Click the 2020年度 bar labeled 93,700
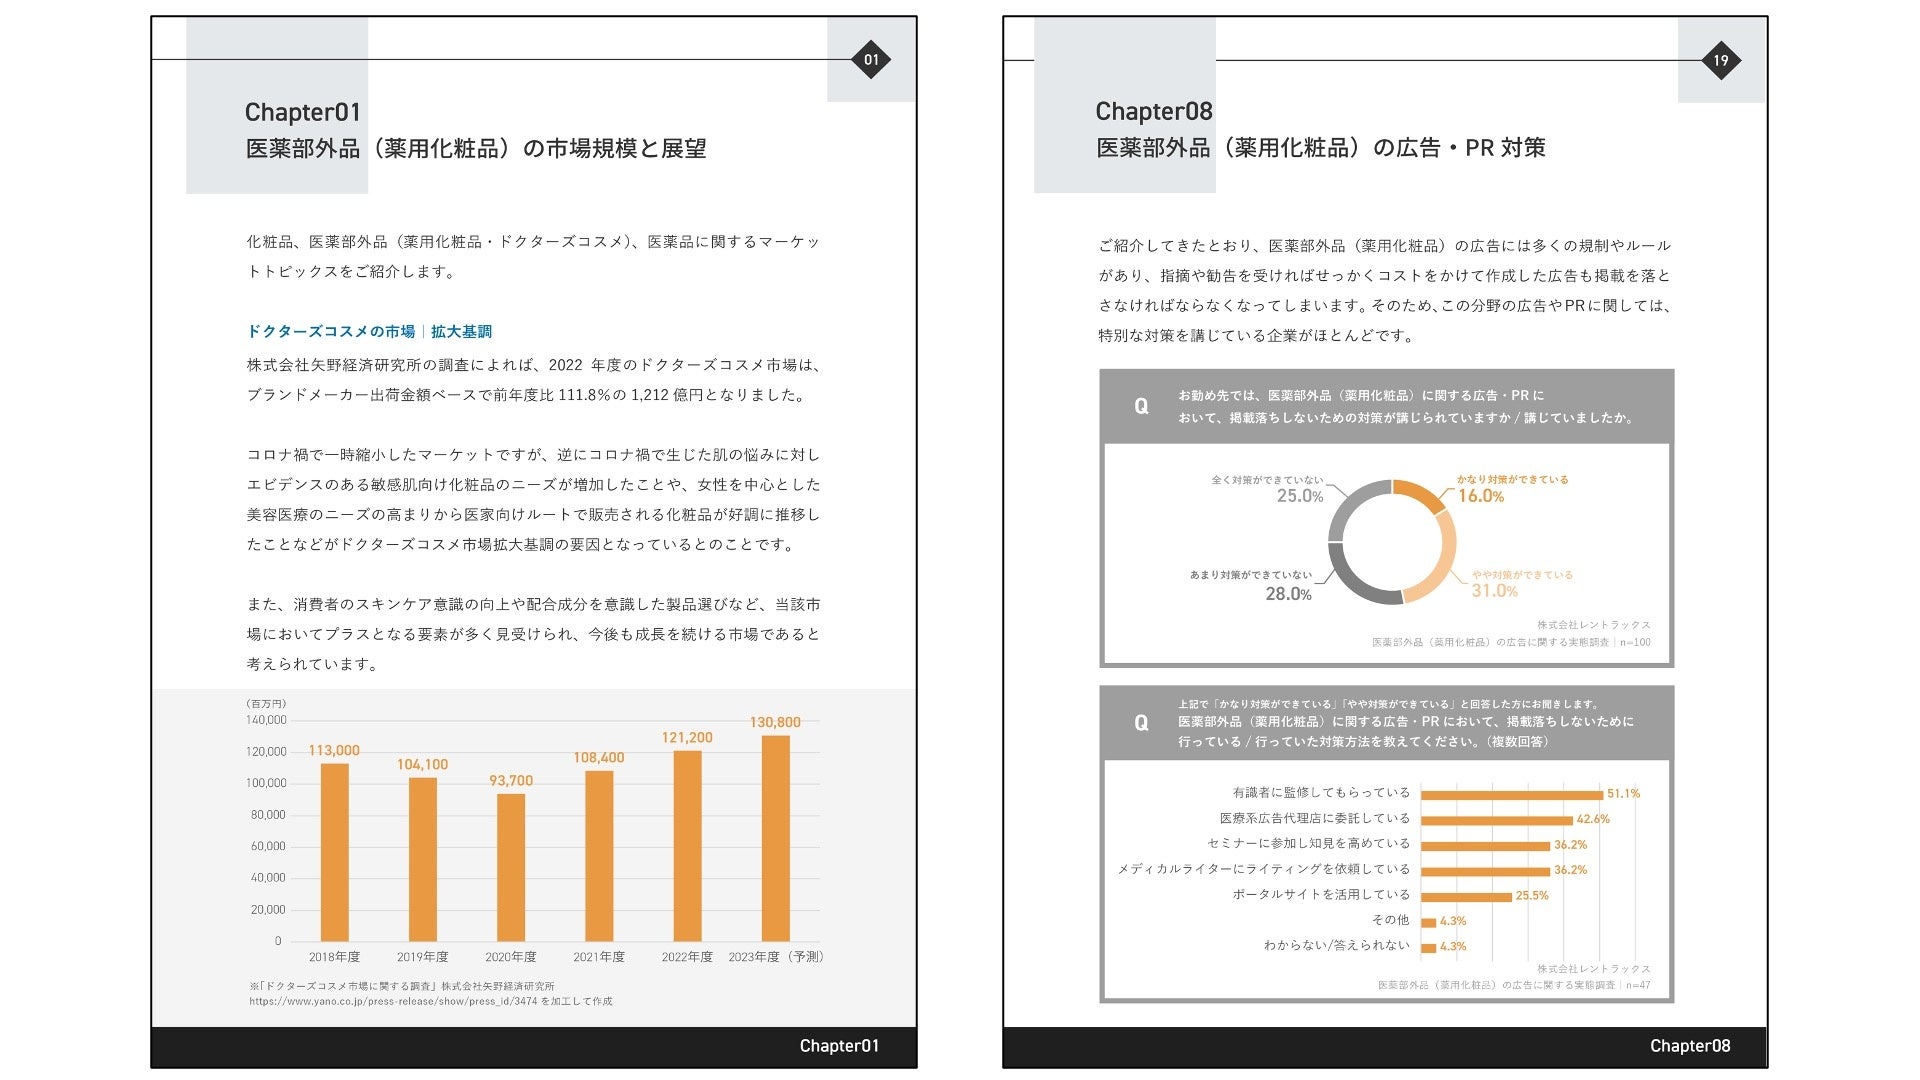1920x1080 pixels. [511, 866]
